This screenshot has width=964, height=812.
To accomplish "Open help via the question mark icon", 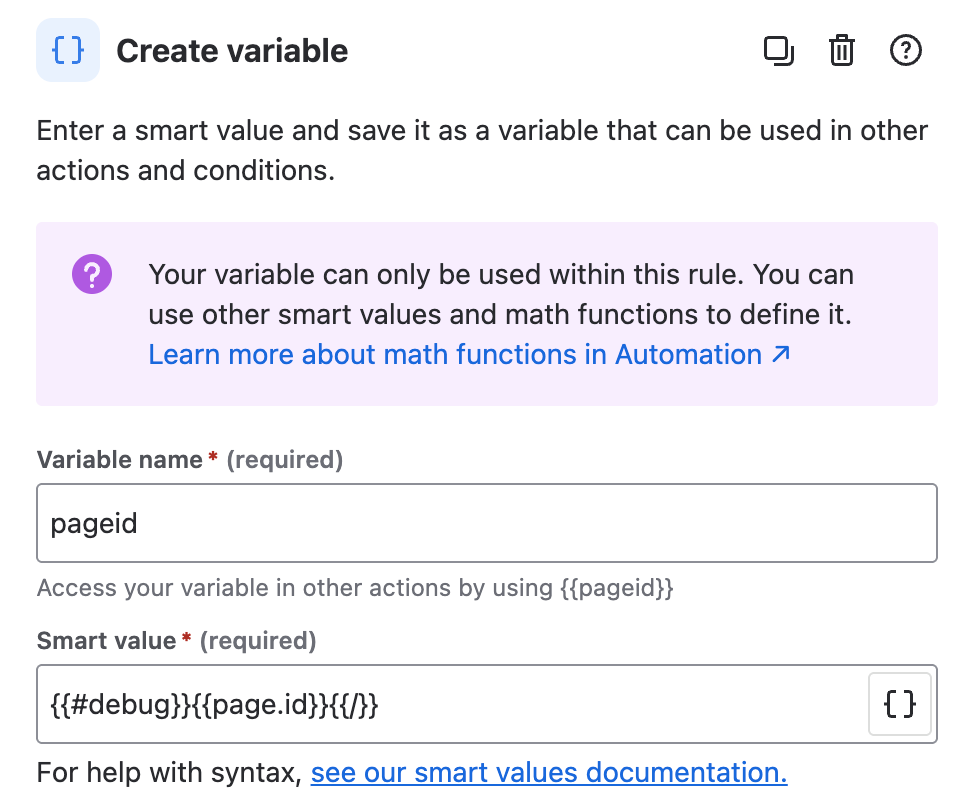I will coord(906,50).
